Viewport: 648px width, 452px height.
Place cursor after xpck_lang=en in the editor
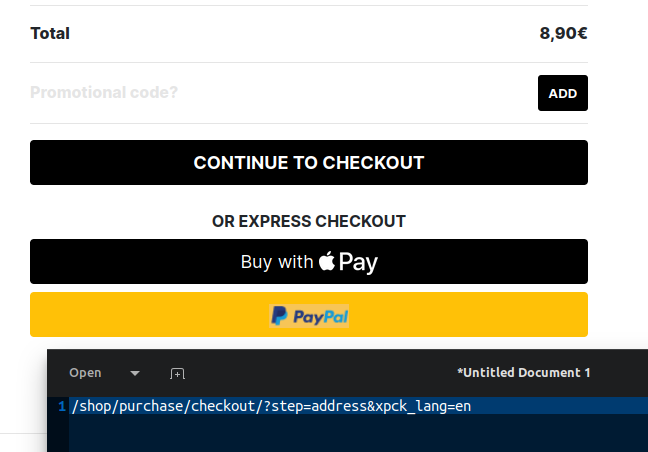click(472, 406)
